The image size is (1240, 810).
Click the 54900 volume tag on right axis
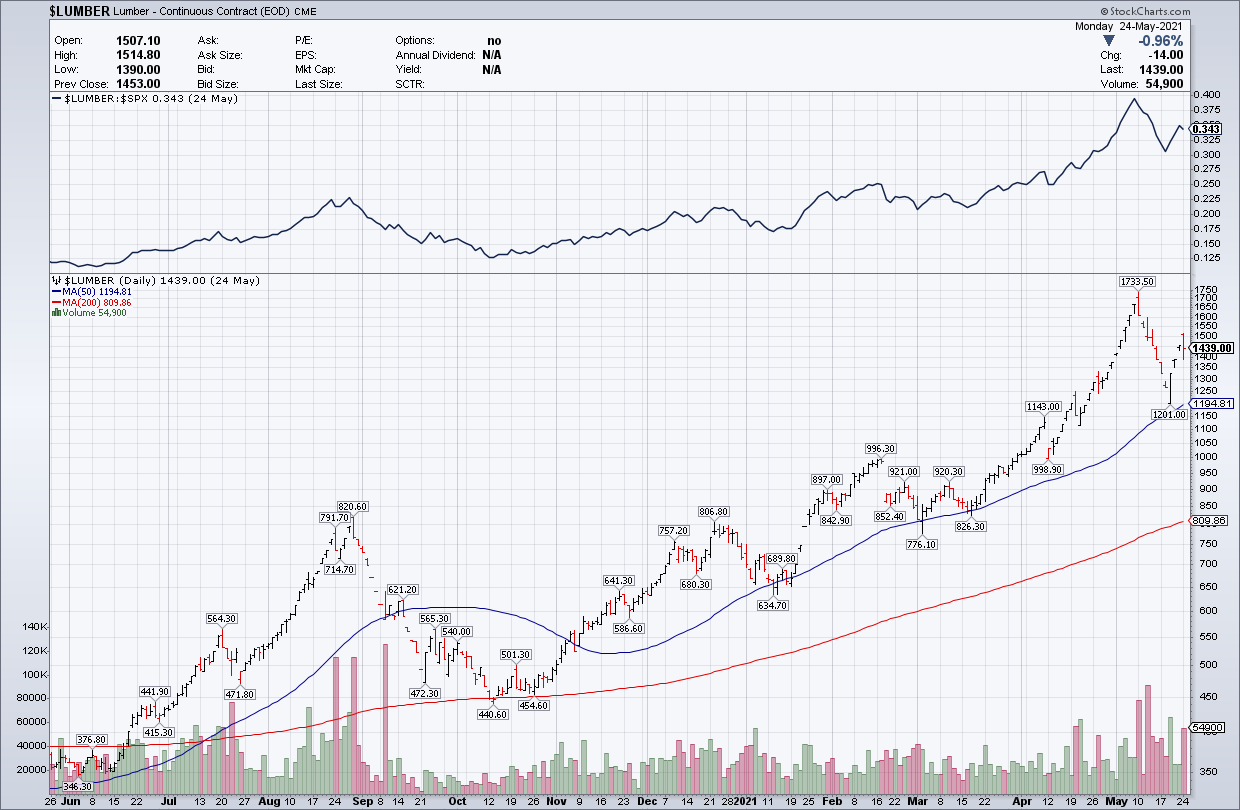pyautogui.click(x=1207, y=729)
